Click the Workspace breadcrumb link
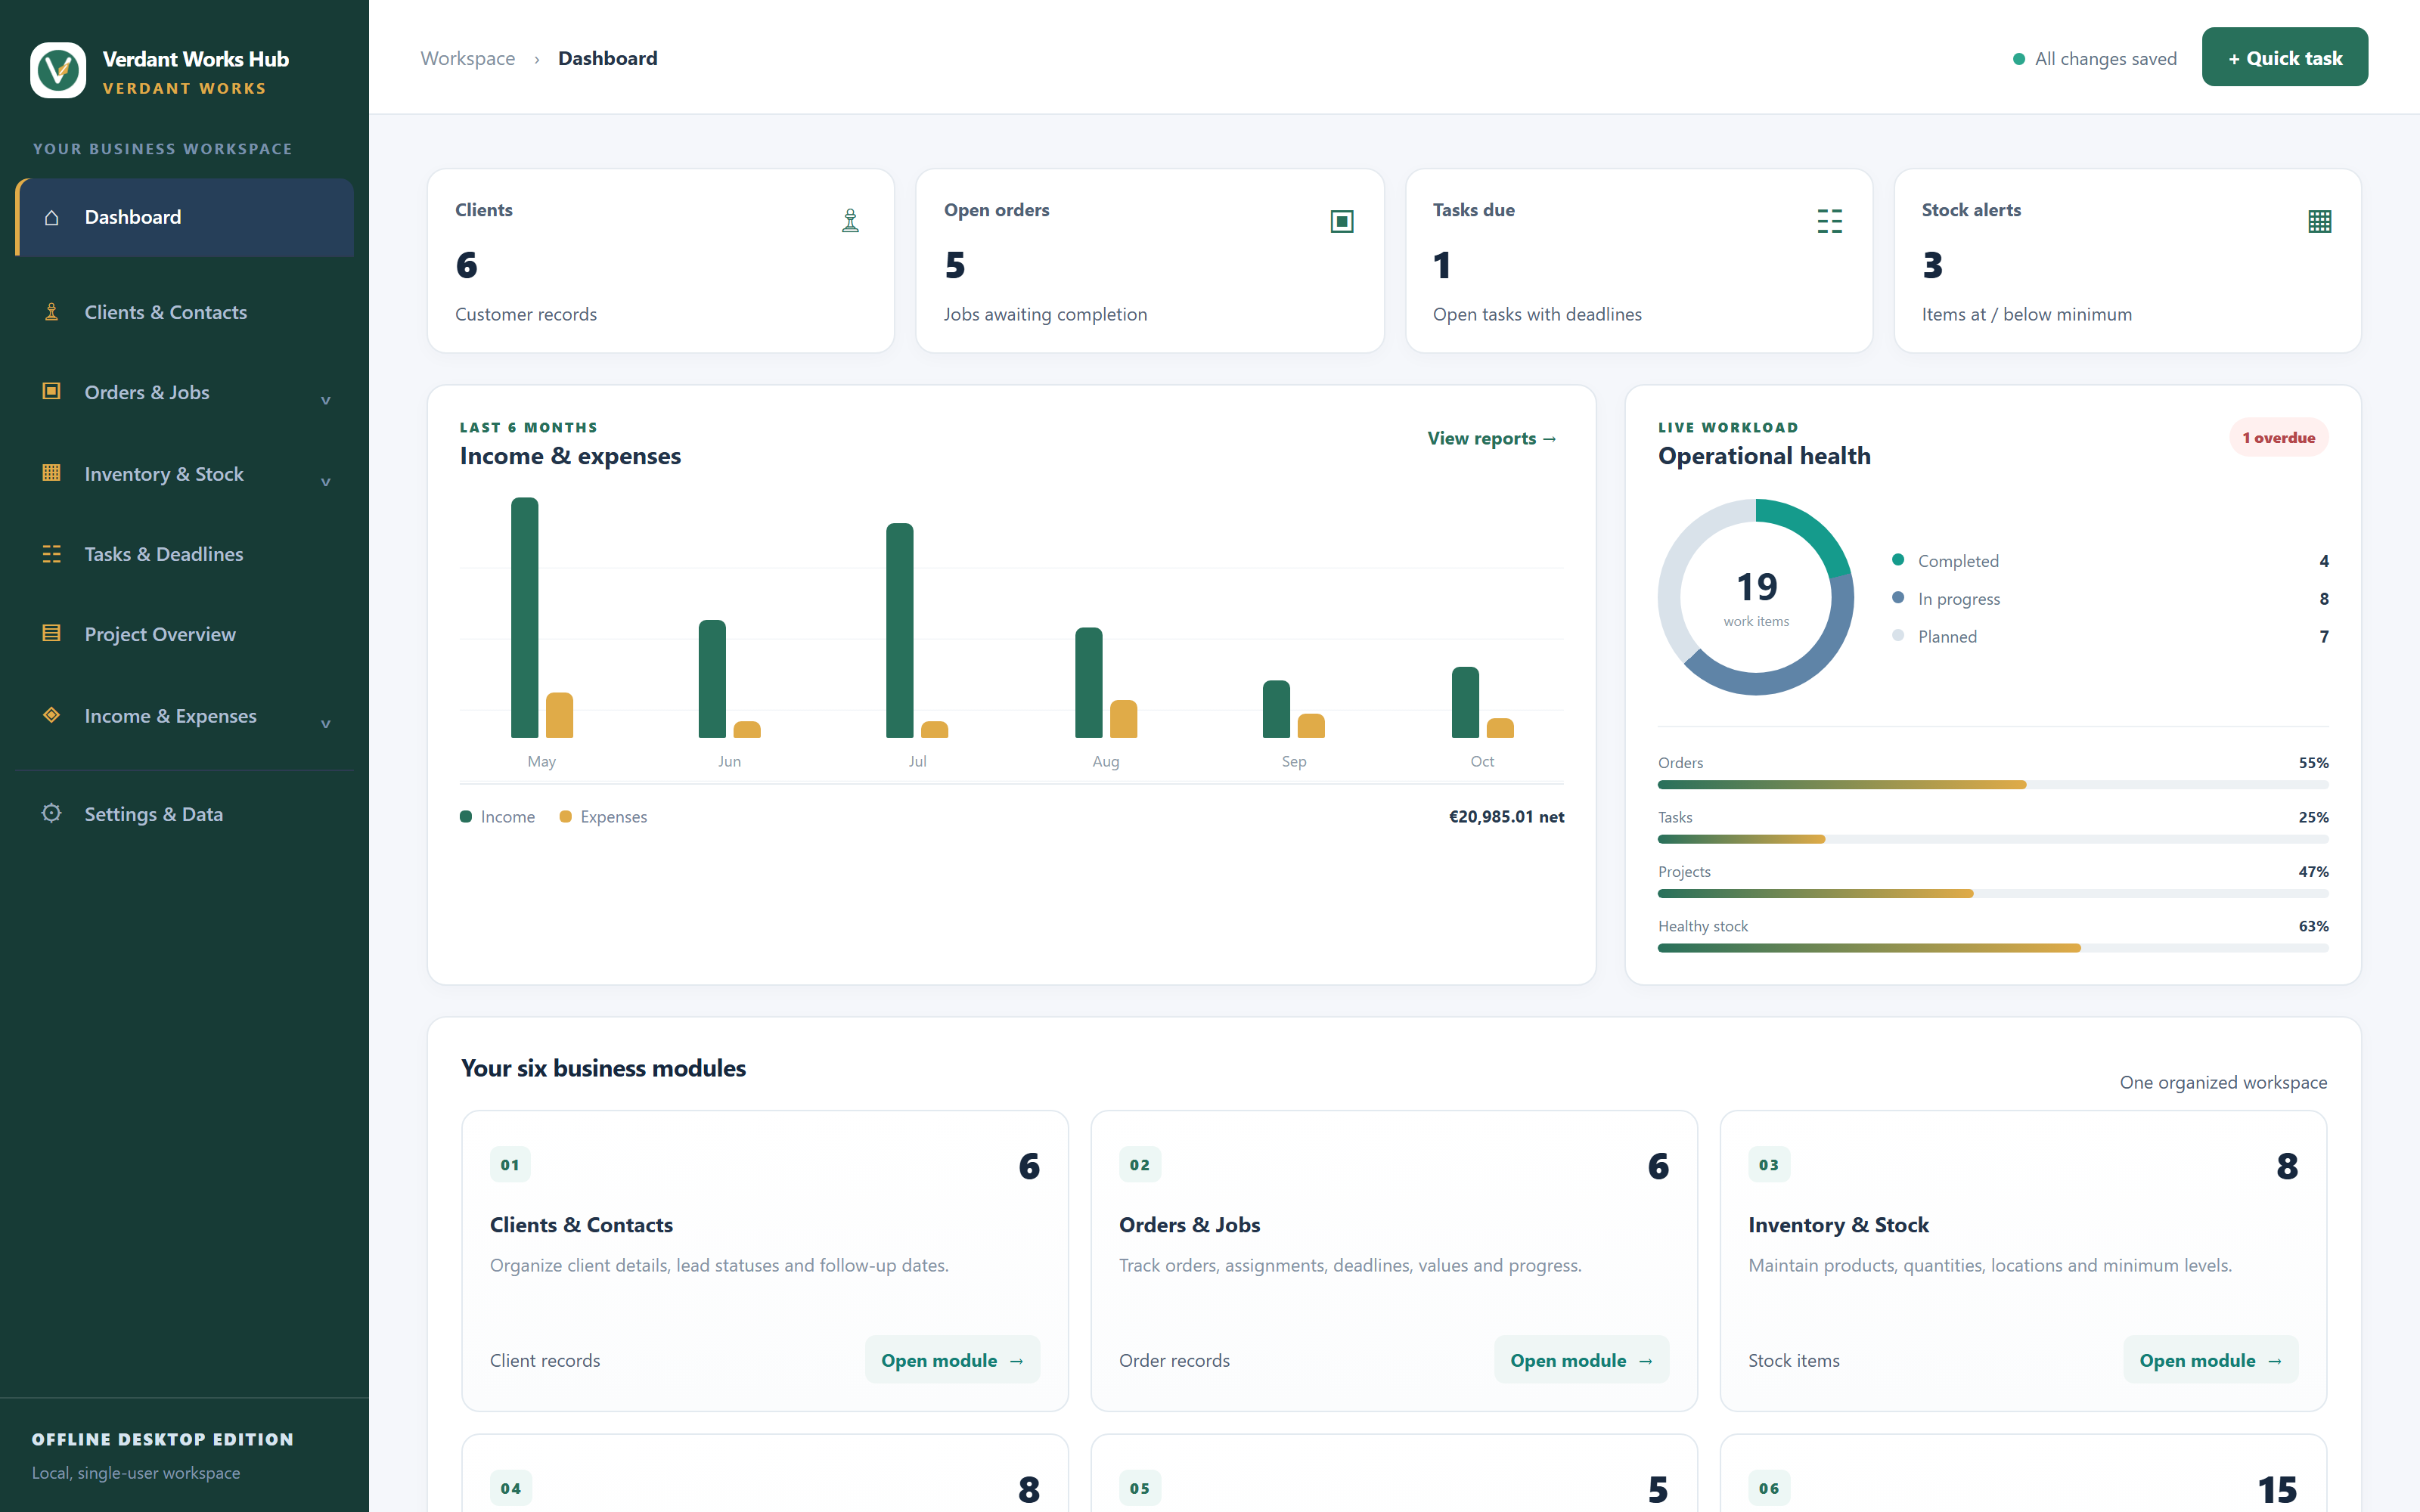2420x1512 pixels. pyautogui.click(x=467, y=58)
